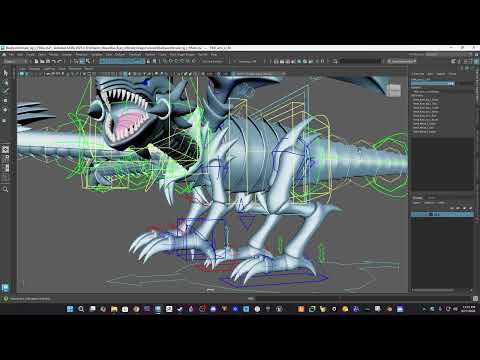Toggle select-by-object-type mode icon
The height and width of the screenshot is (360, 480).
pos(82,61)
